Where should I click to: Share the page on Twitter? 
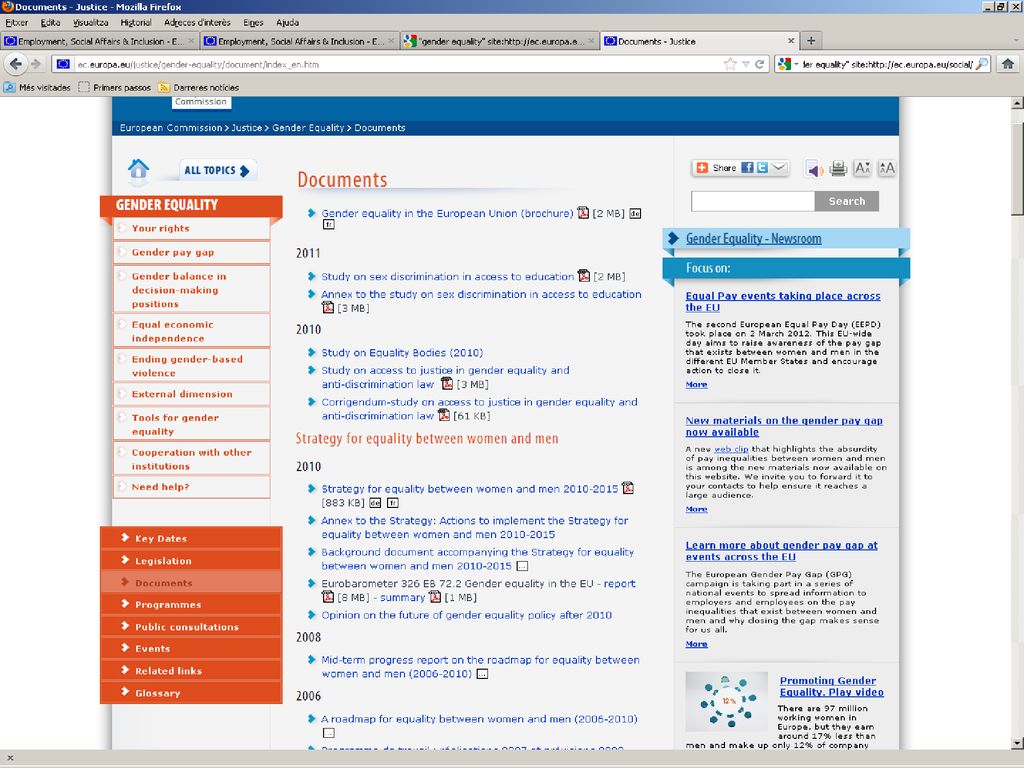(762, 168)
